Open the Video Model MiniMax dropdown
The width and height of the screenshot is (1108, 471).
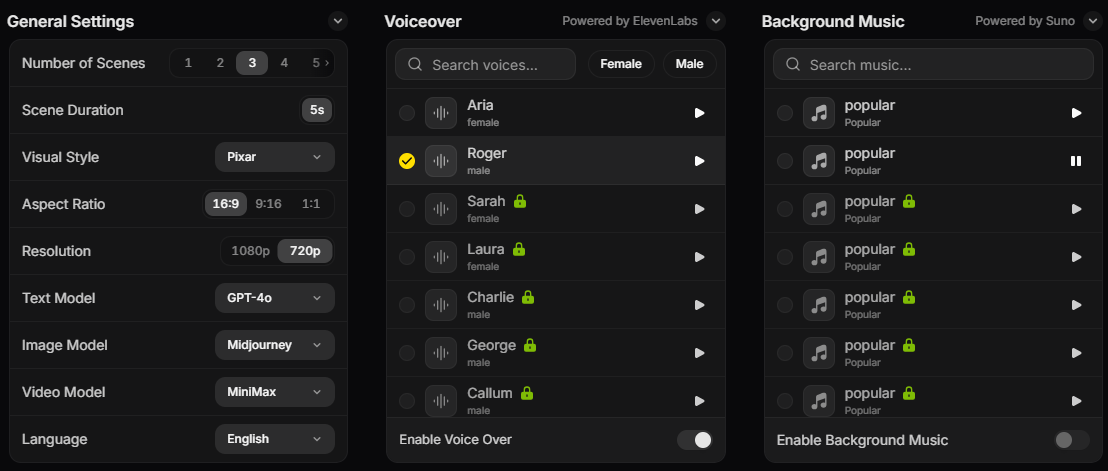pyautogui.click(x=275, y=392)
